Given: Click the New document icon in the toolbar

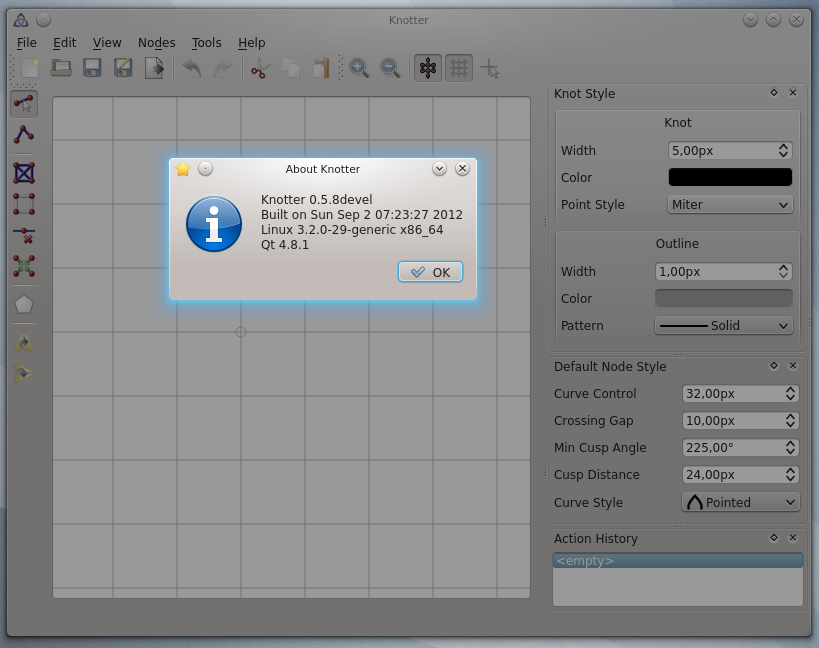Looking at the screenshot, I should [x=30, y=68].
